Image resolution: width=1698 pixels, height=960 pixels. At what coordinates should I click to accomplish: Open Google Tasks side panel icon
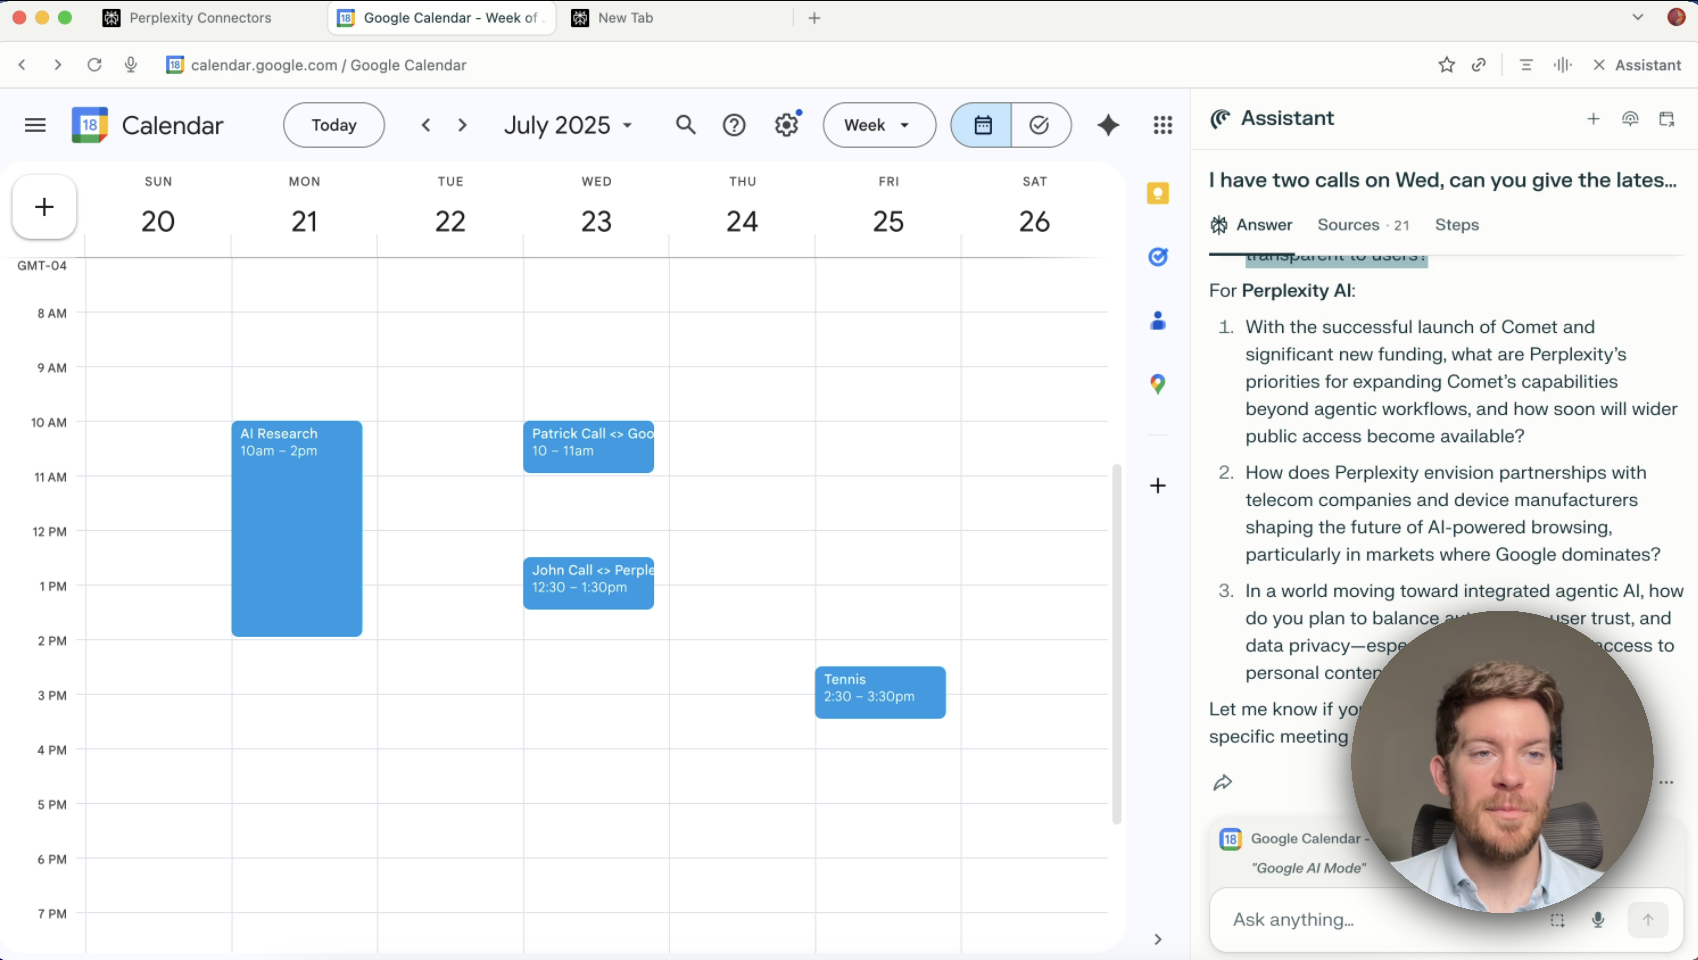coord(1158,257)
